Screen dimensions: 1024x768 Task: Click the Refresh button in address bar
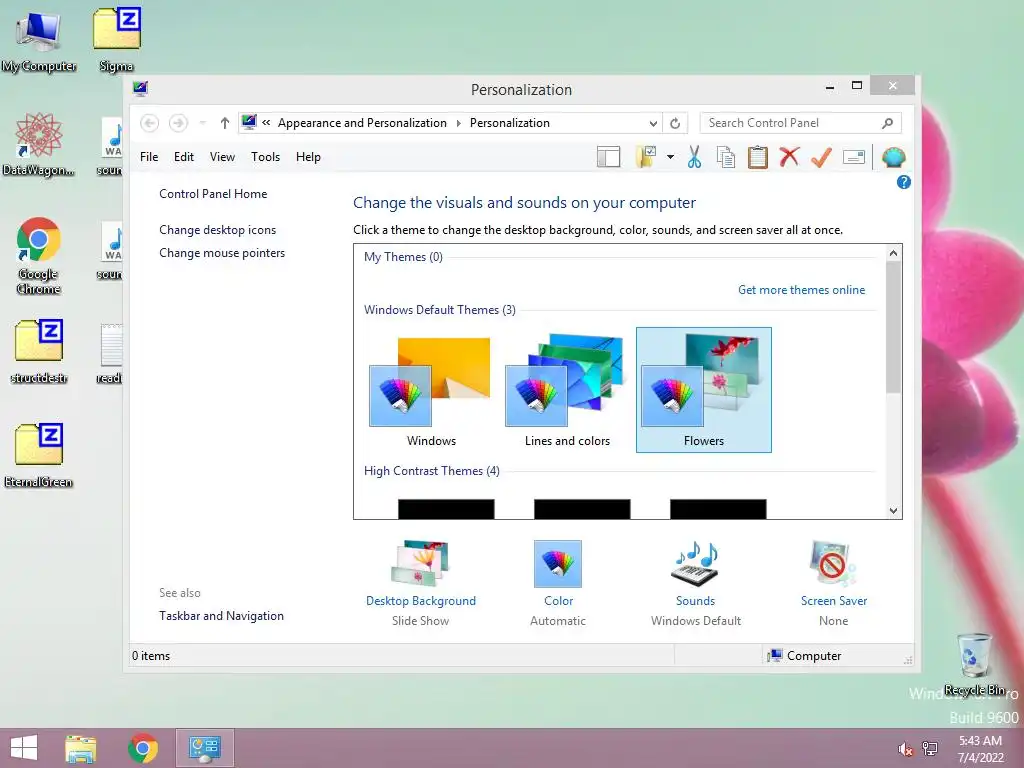pyautogui.click(x=675, y=123)
